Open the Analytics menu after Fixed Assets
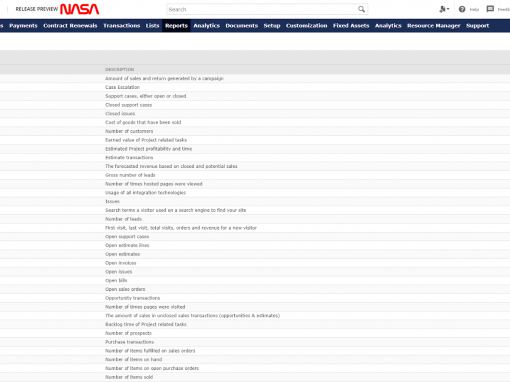 click(x=388, y=26)
